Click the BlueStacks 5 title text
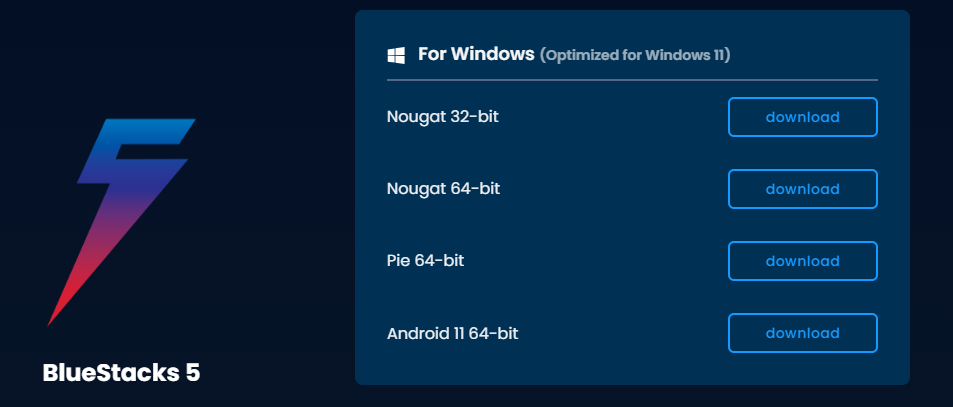953x407 pixels. coord(122,373)
